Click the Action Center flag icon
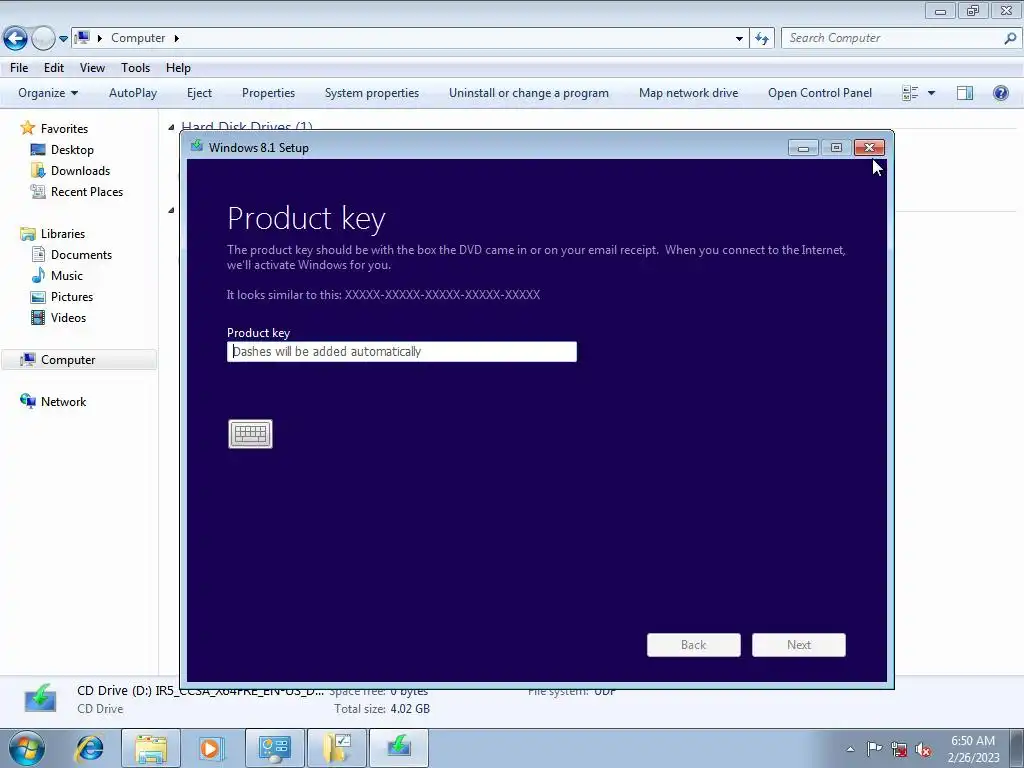Image resolution: width=1024 pixels, height=768 pixels. tap(874, 749)
